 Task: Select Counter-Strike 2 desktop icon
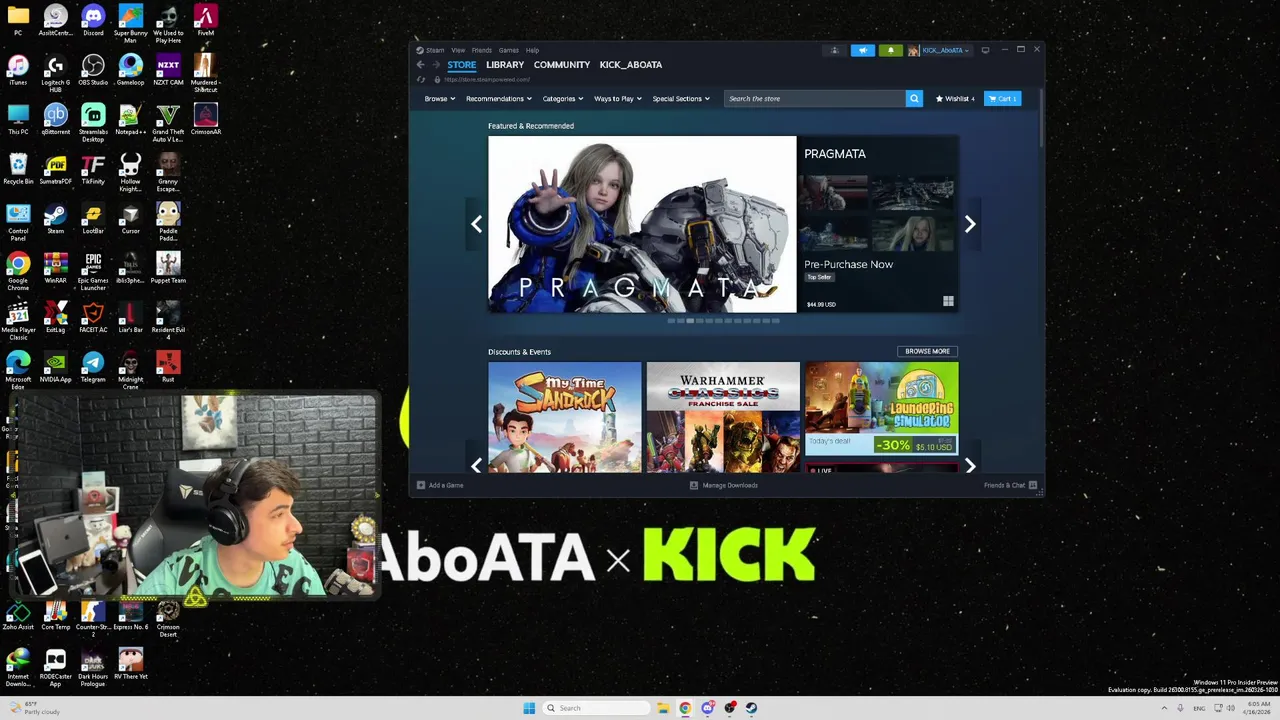pyautogui.click(x=93, y=617)
